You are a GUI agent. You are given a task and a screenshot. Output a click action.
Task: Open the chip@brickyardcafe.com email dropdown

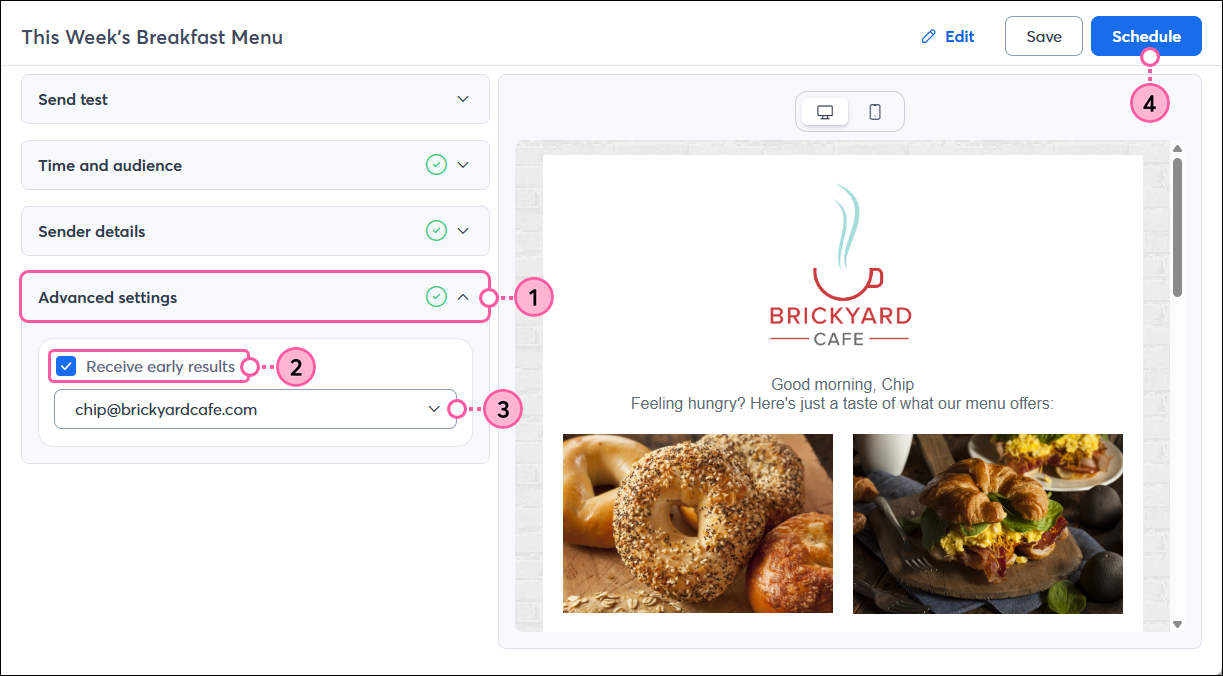click(255, 409)
